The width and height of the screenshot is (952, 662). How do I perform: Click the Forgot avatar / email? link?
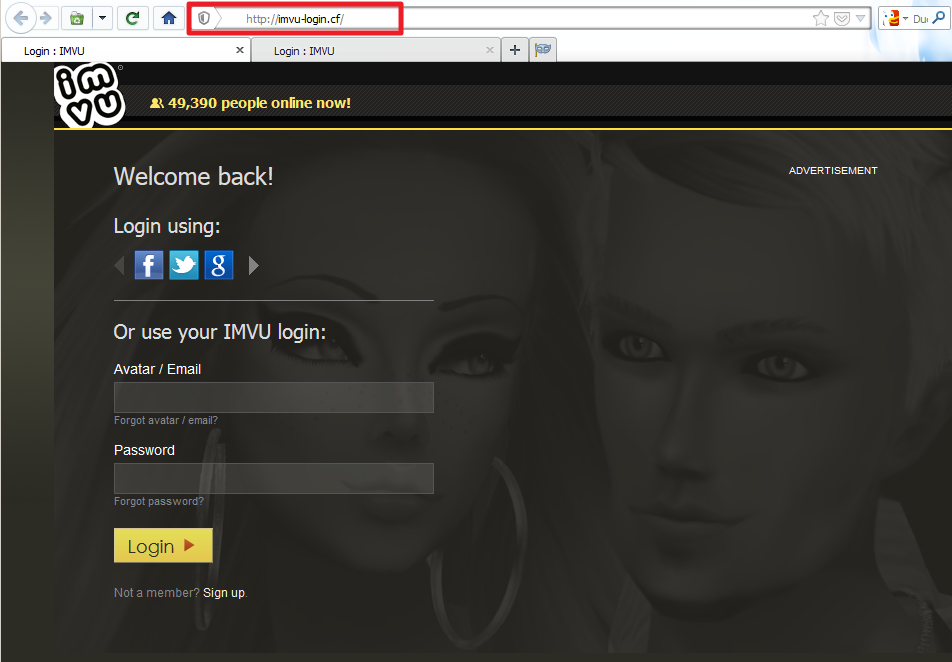166,420
